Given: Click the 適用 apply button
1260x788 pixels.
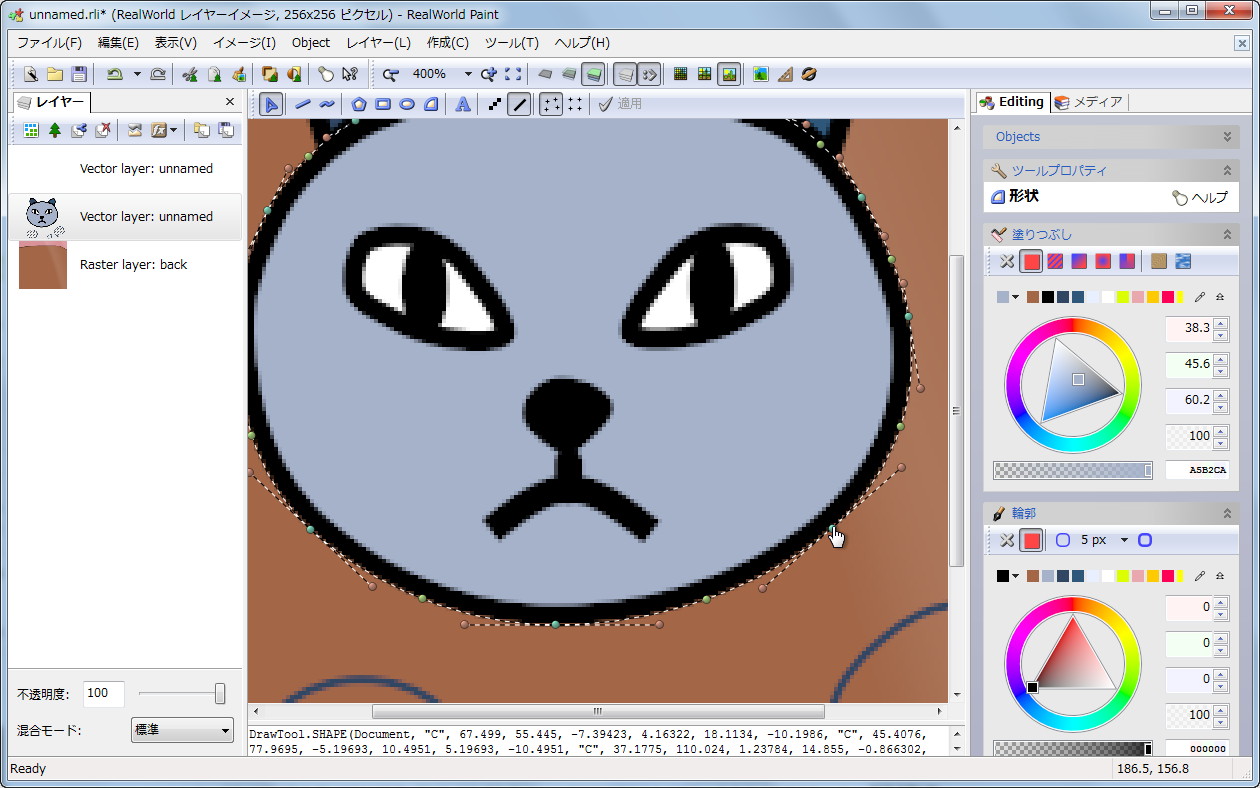Looking at the screenshot, I should (620, 104).
